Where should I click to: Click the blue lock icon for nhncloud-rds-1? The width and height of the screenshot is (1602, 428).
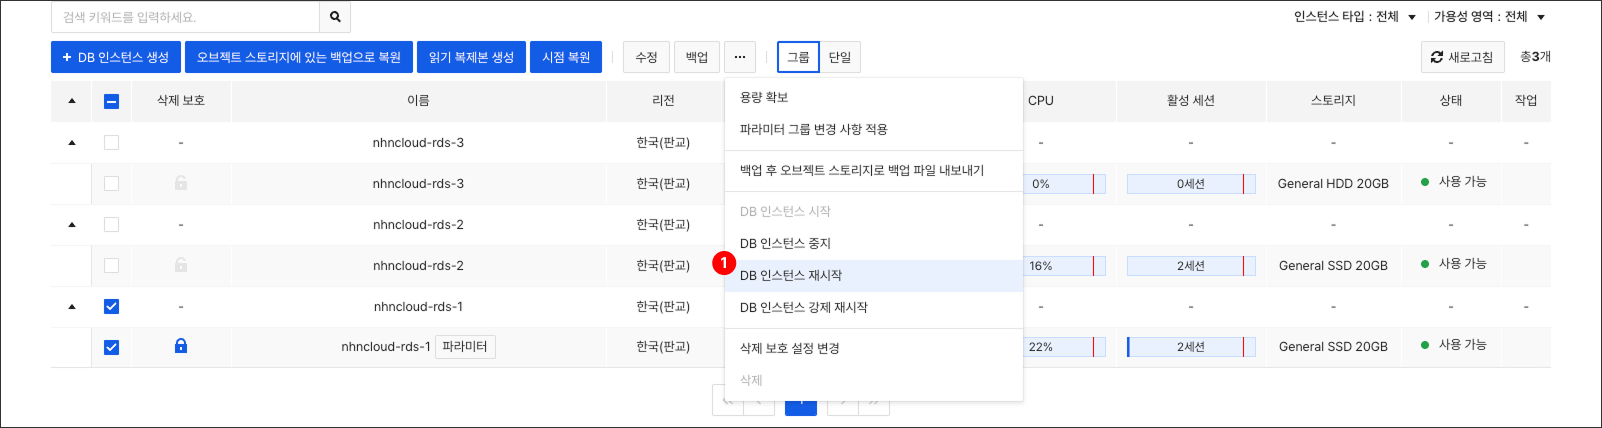181,346
